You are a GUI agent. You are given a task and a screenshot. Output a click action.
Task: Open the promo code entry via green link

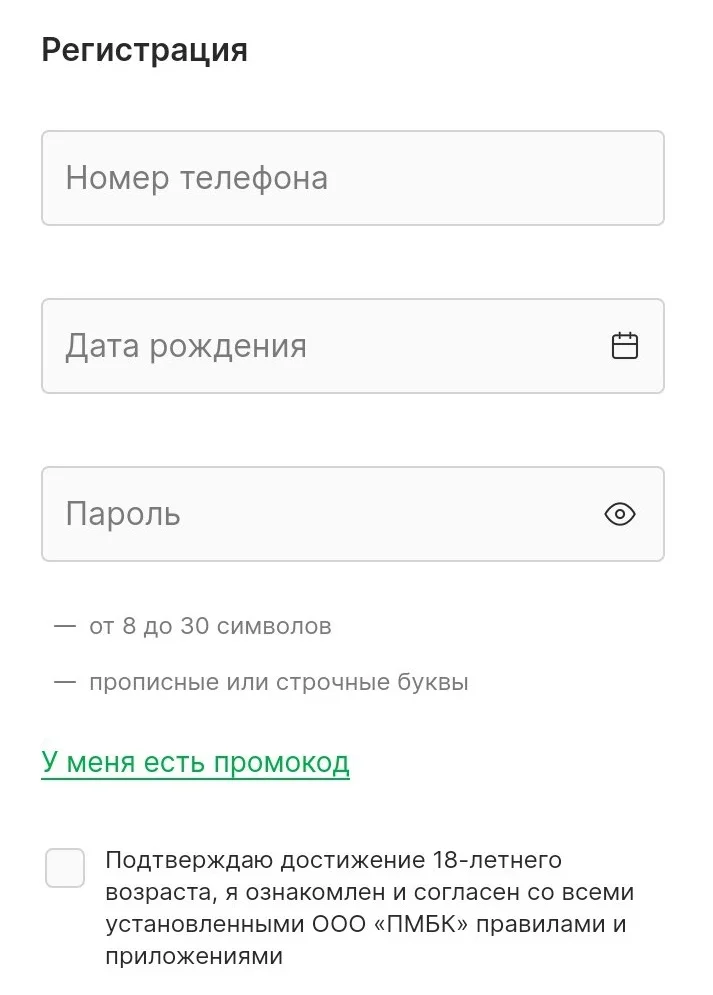pos(195,761)
